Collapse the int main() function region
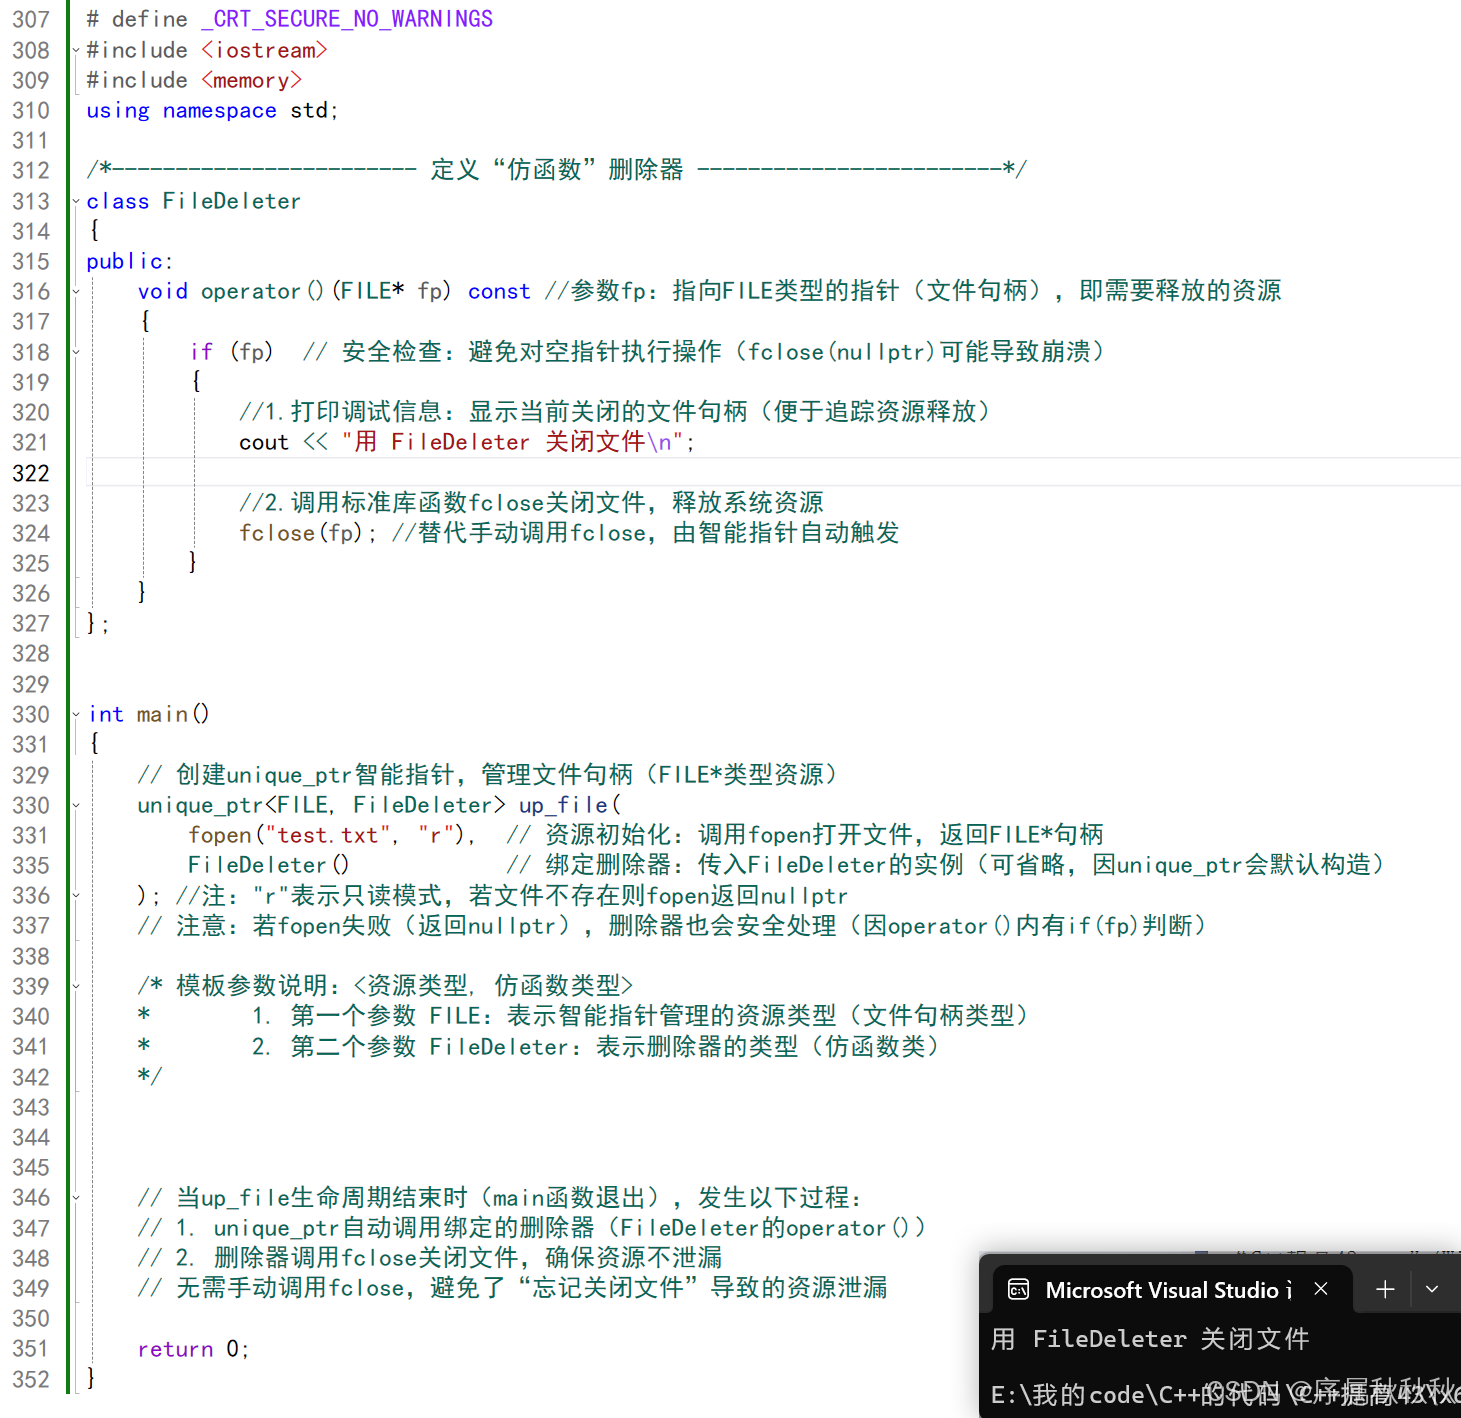Image resolution: width=1461 pixels, height=1418 pixels. pyautogui.click(x=76, y=713)
